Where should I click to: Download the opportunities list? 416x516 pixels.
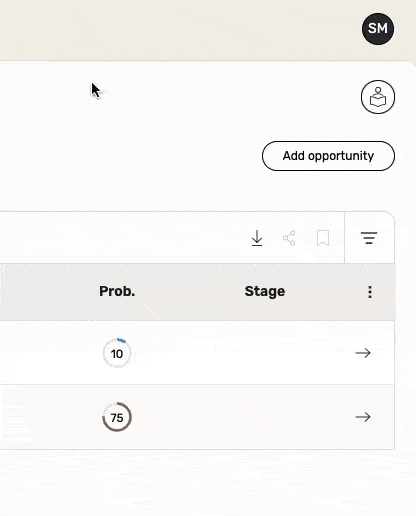pos(257,238)
